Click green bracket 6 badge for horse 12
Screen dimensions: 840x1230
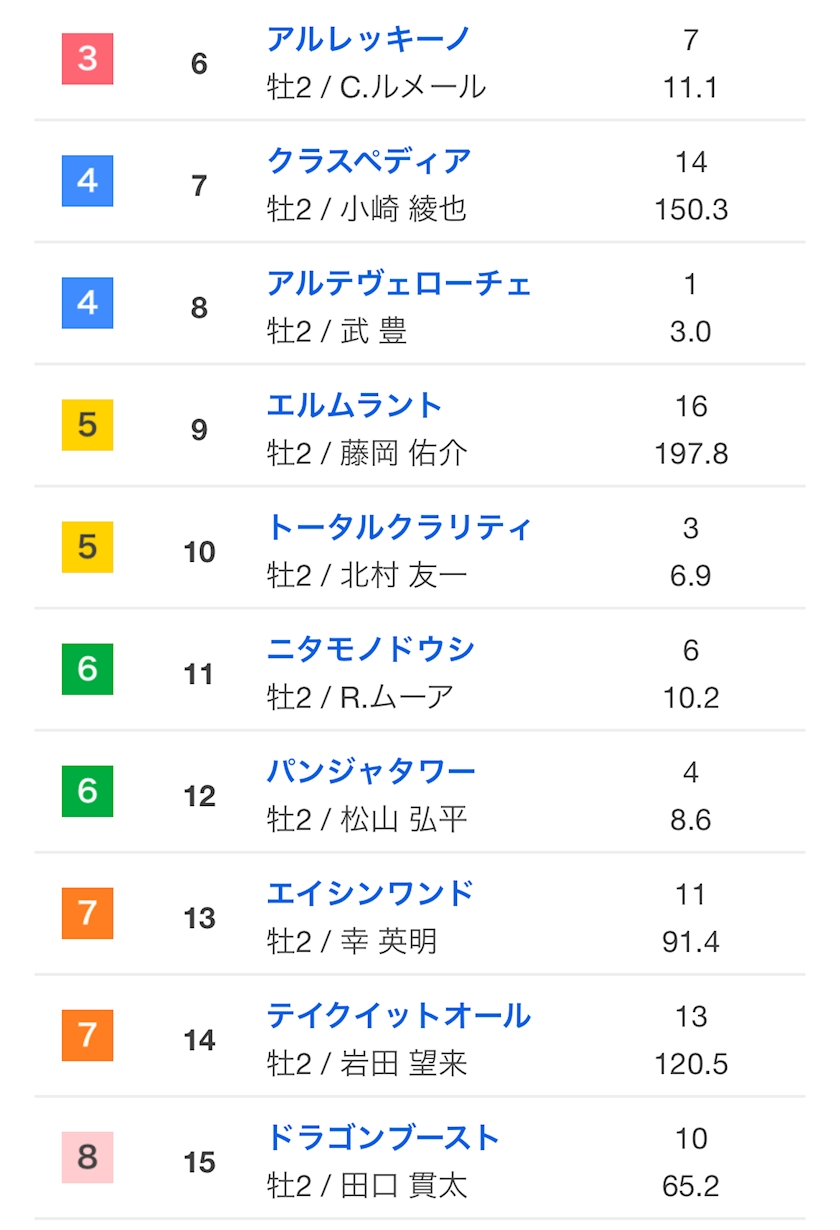click(88, 791)
